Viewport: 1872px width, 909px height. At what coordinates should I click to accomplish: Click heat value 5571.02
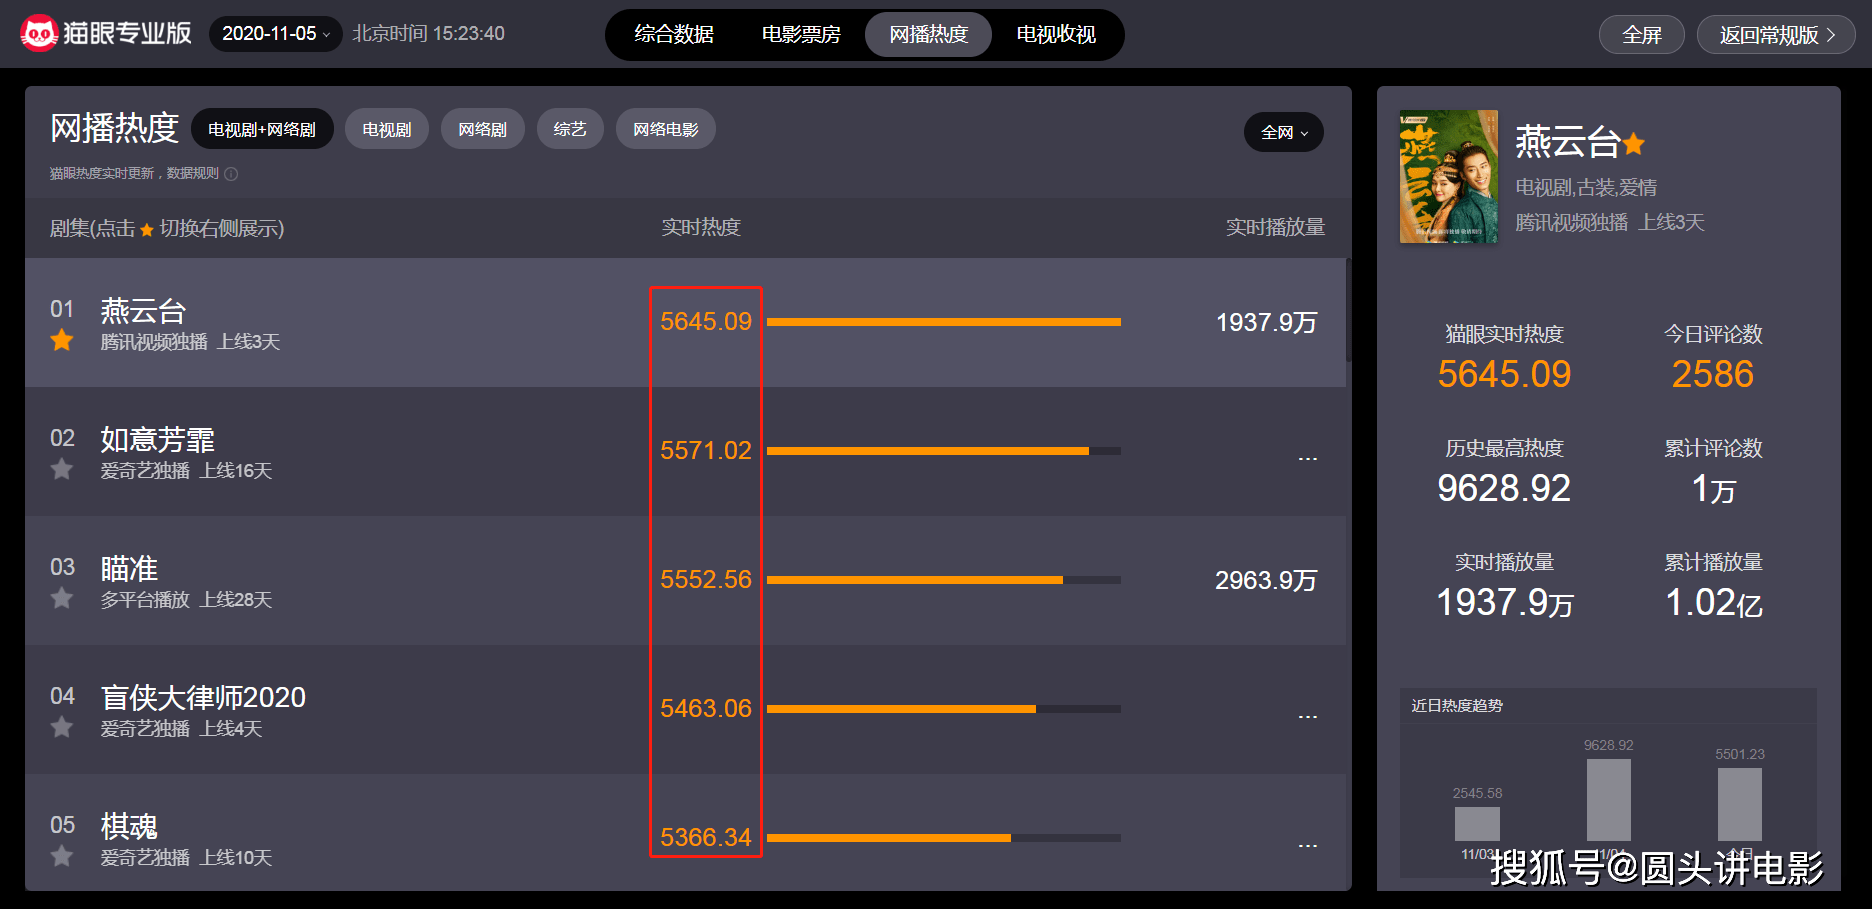(x=706, y=451)
